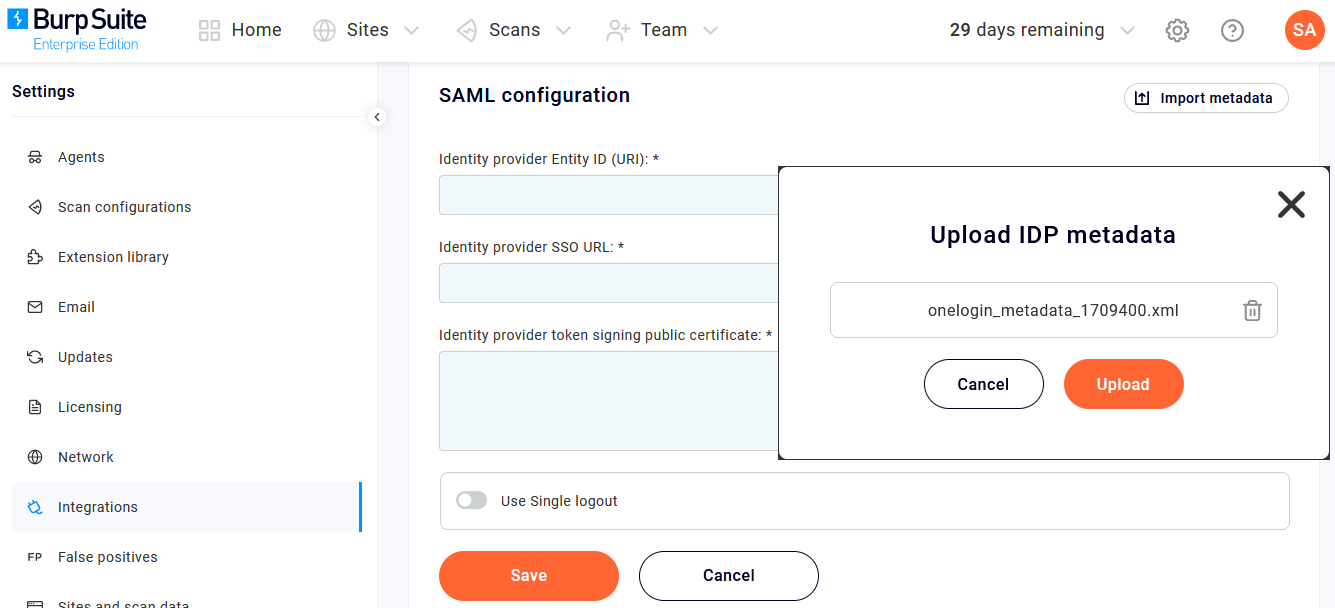Click the orange Upload button
Viewport: 1335px width, 608px height.
coord(1123,384)
